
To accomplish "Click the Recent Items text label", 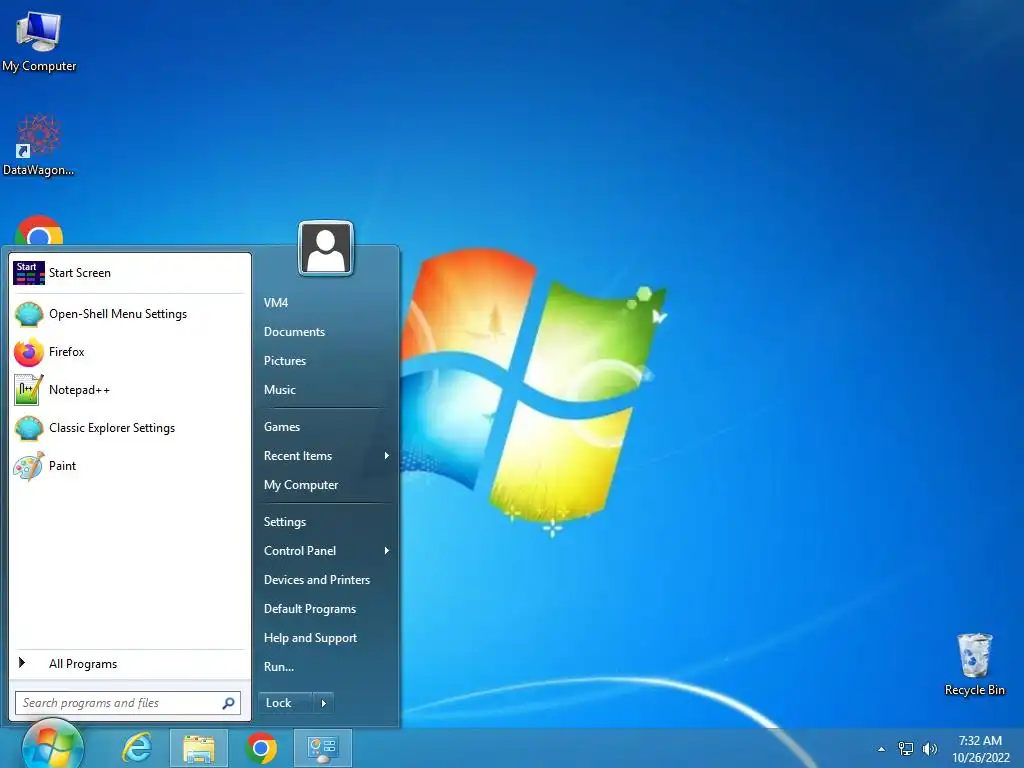I will (x=298, y=456).
